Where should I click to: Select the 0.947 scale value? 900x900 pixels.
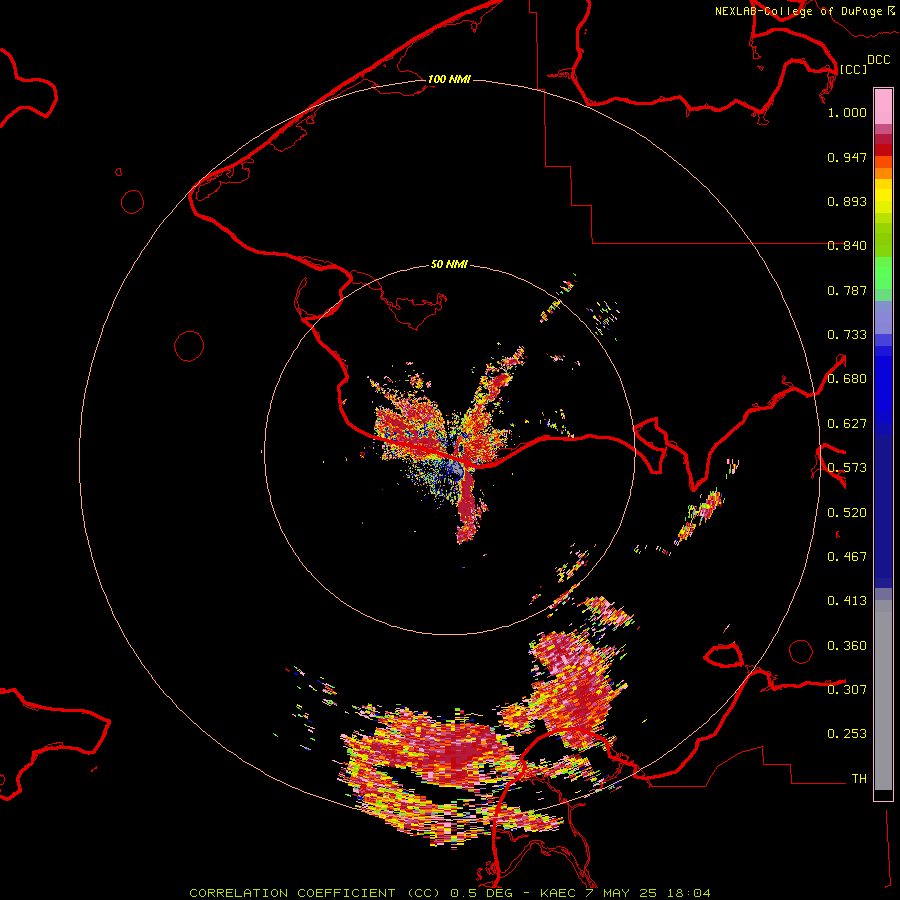(847, 157)
